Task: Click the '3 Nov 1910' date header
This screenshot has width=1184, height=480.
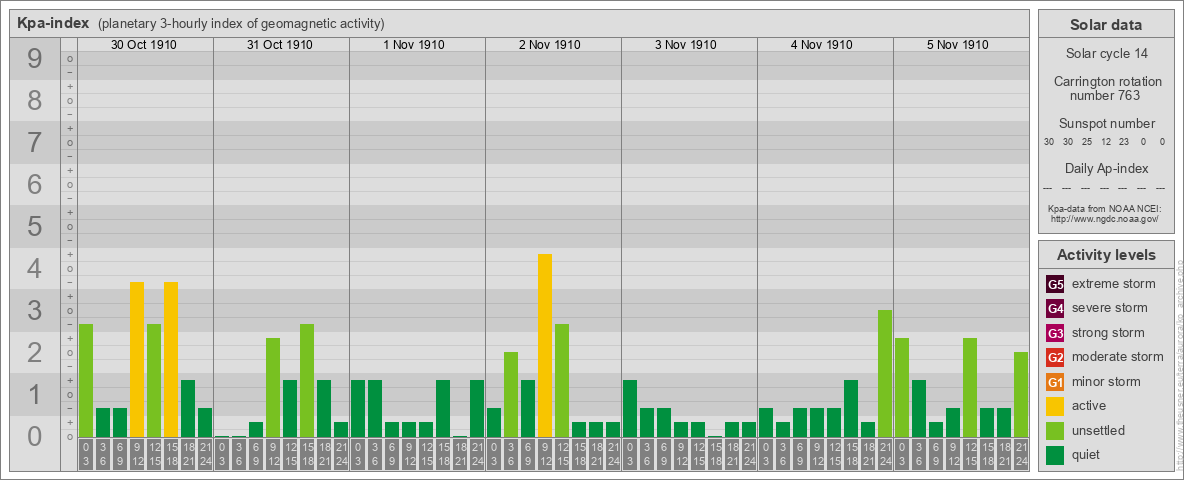Action: click(x=686, y=45)
